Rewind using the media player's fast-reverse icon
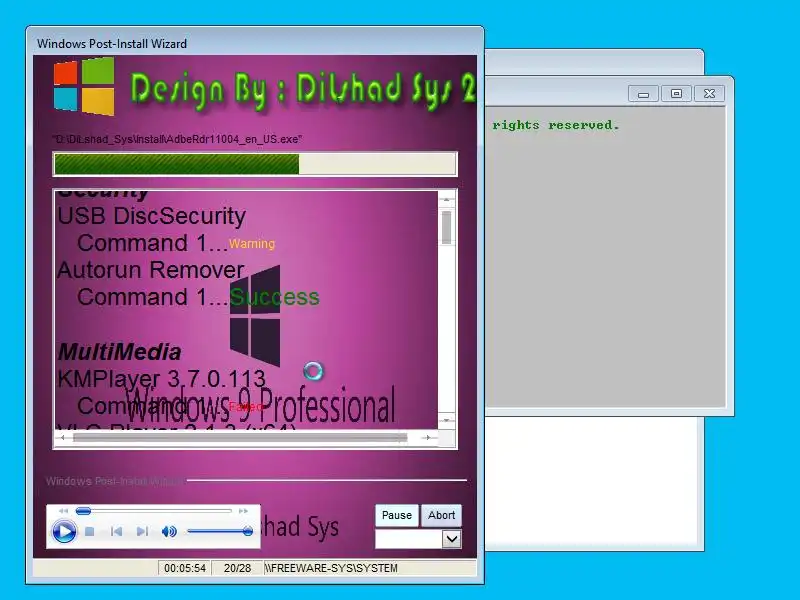 pyautogui.click(x=63, y=511)
